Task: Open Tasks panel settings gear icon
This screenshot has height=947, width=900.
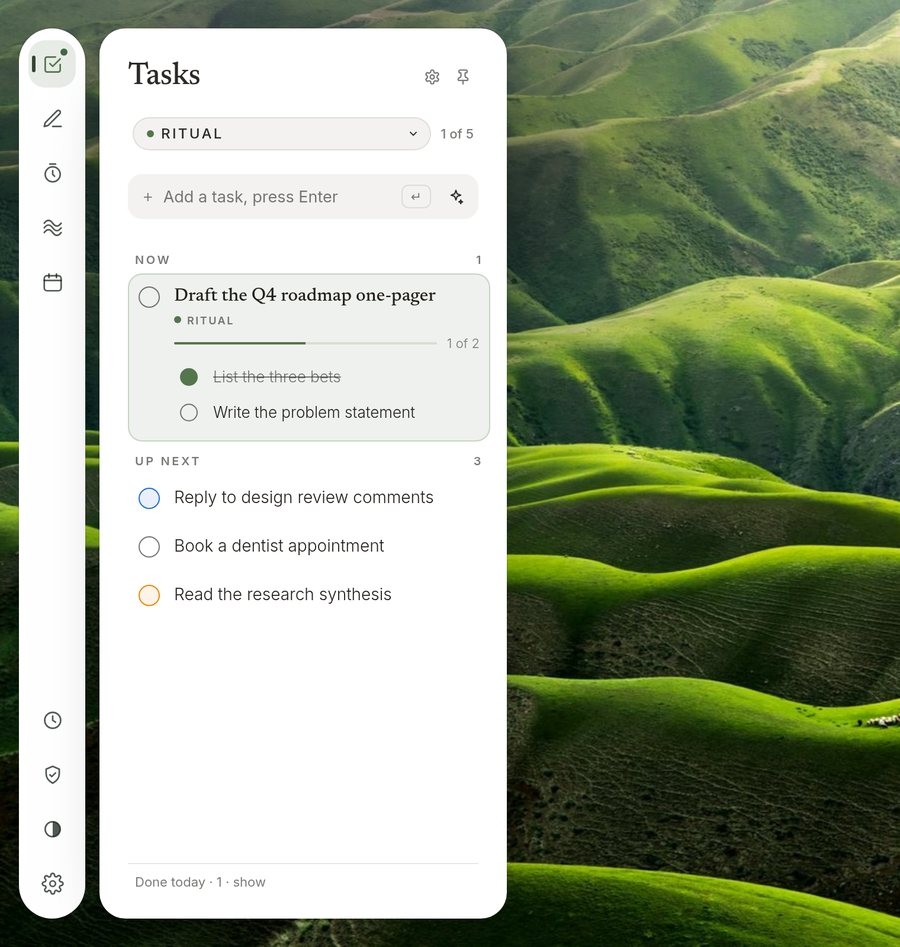Action: pos(432,77)
